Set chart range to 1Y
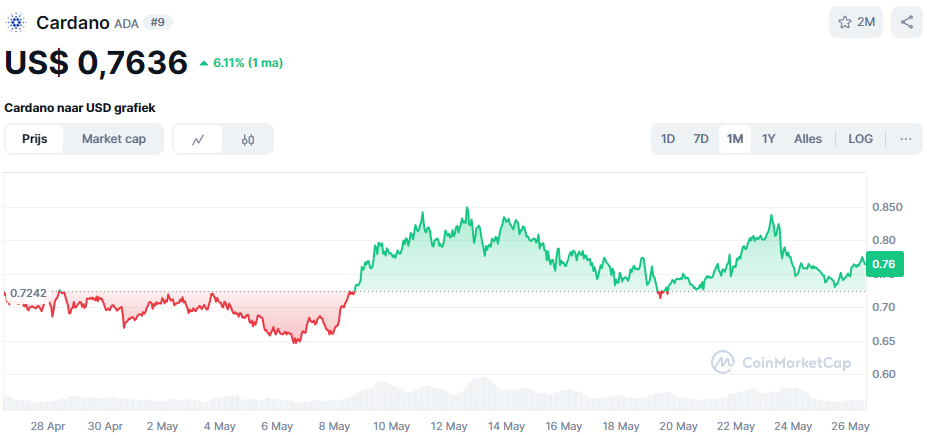This screenshot has height=435, width=927. click(x=769, y=139)
